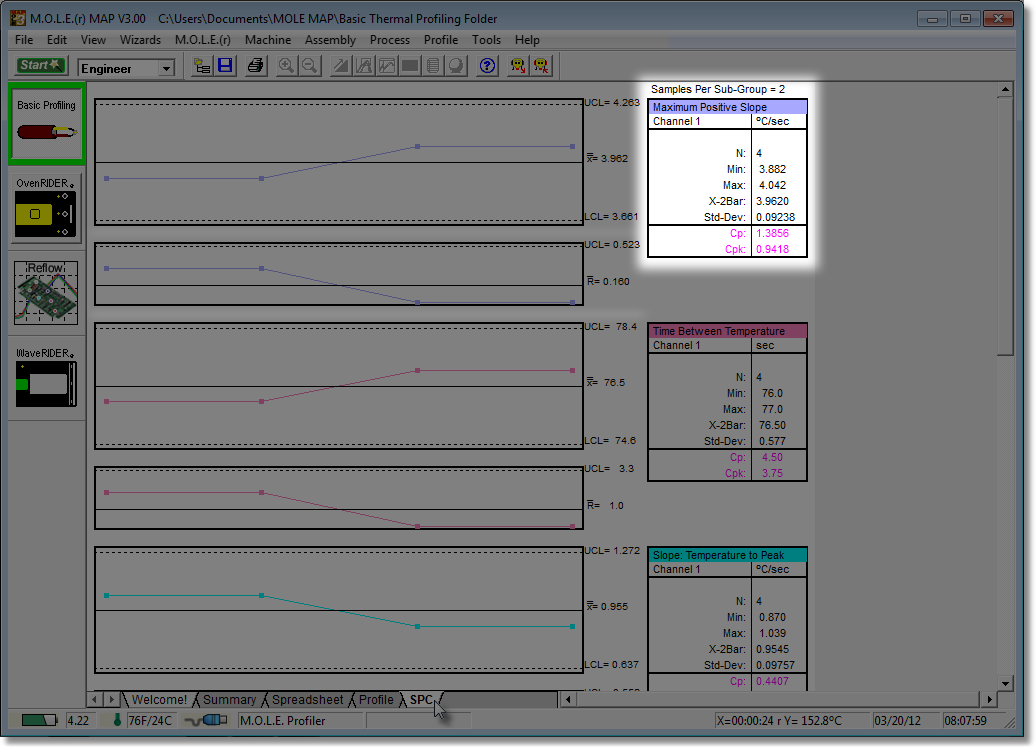Select the SPC tab
The image size is (1036, 749).
click(x=421, y=699)
